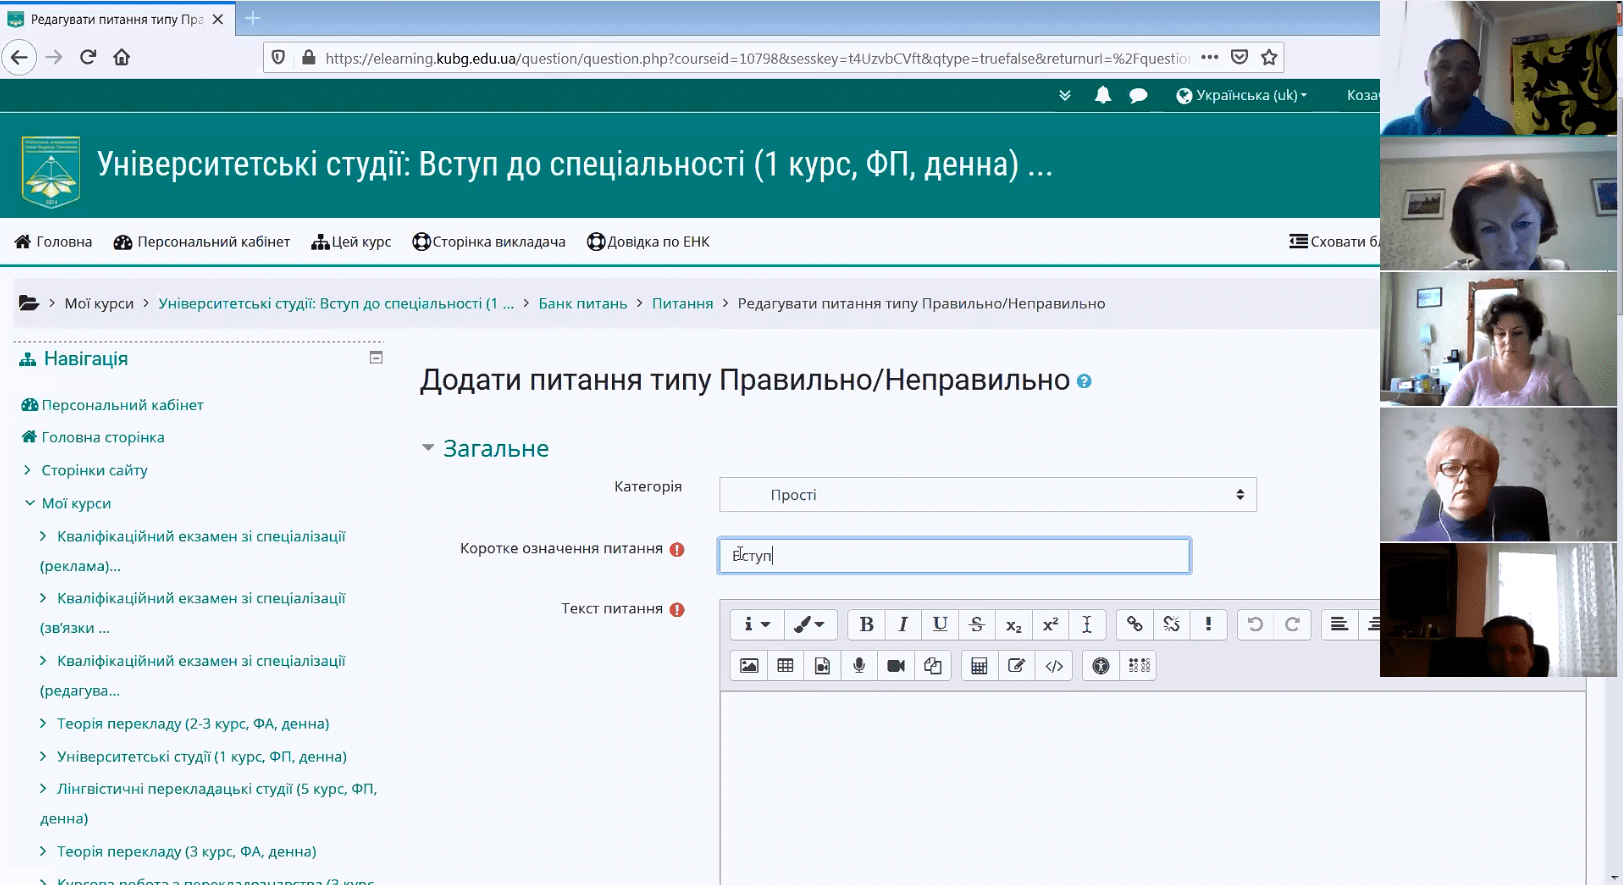Click the Коротке означення питання text field

954,556
